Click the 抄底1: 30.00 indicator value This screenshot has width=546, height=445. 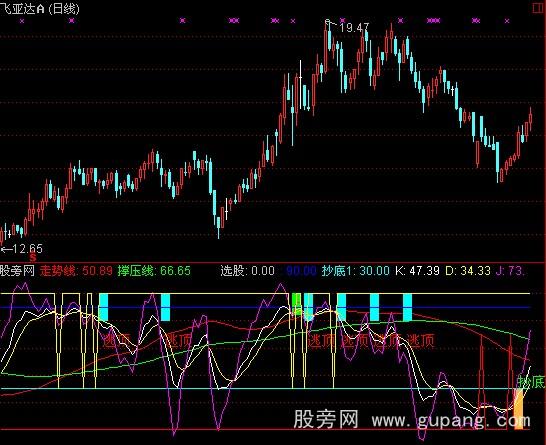tap(356, 271)
